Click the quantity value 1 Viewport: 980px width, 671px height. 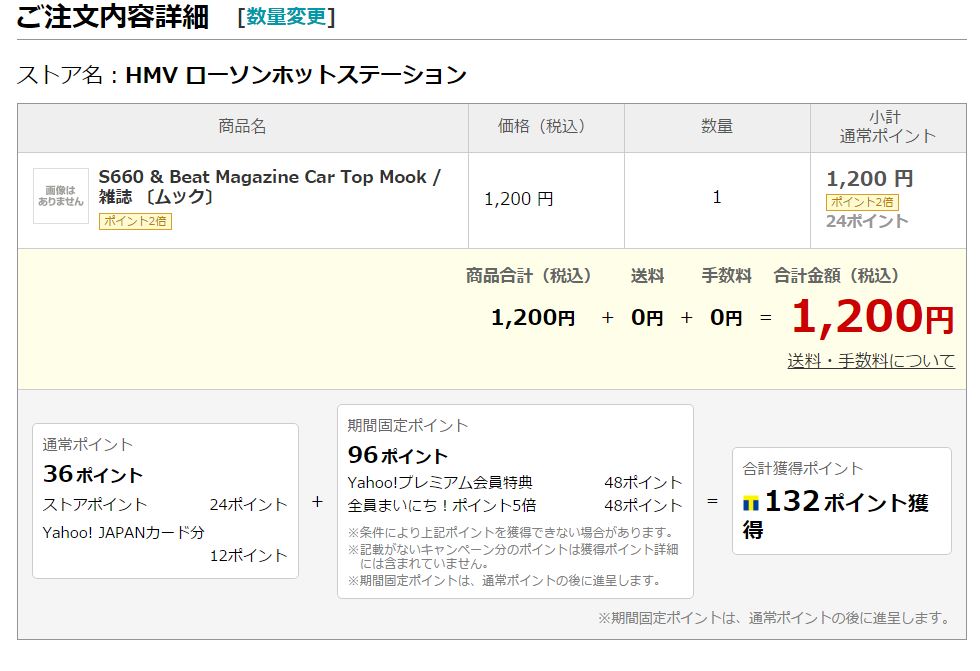(x=717, y=197)
